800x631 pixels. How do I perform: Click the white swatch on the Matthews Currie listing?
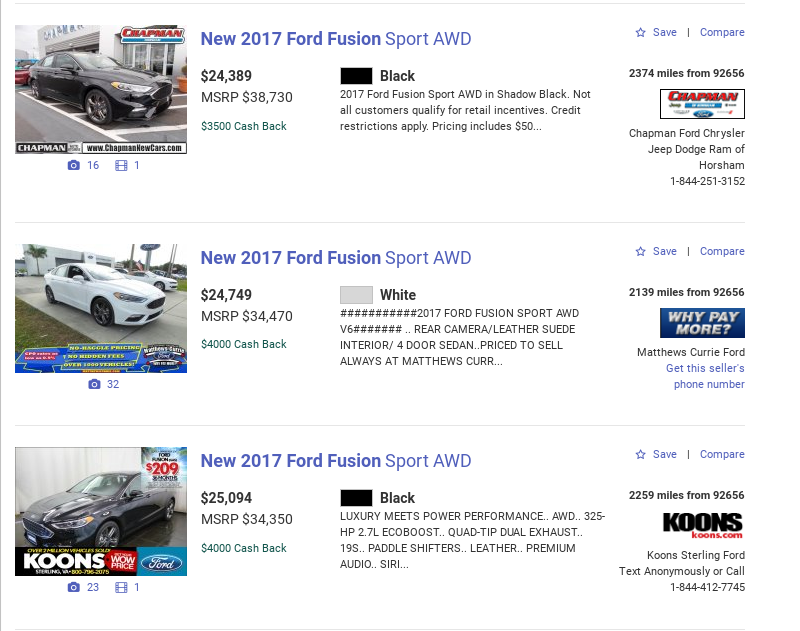[356, 295]
